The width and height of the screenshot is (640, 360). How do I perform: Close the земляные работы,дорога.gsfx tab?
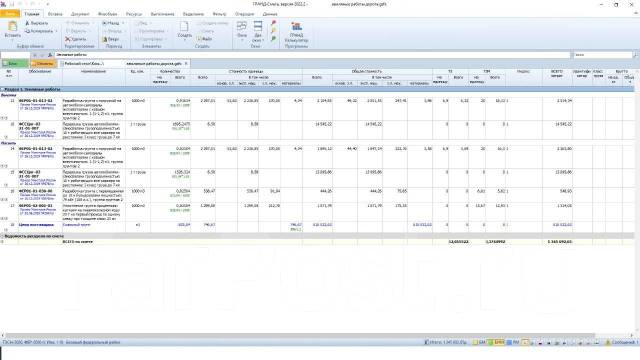click(x=186, y=64)
